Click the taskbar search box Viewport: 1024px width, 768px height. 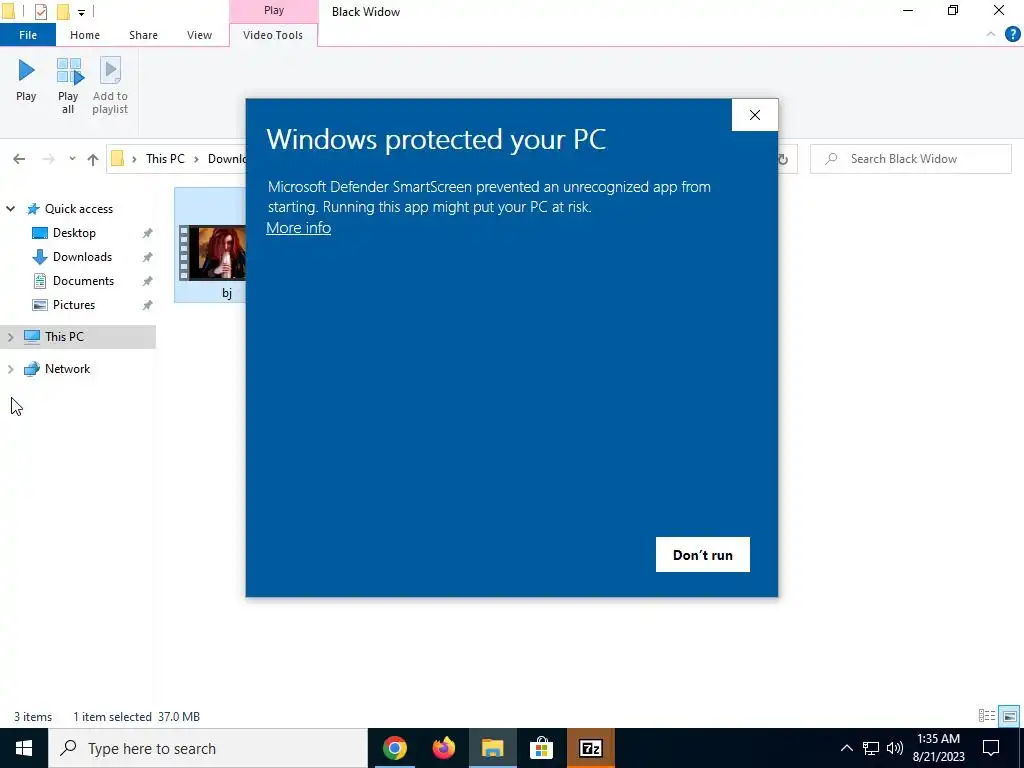[x=208, y=748]
